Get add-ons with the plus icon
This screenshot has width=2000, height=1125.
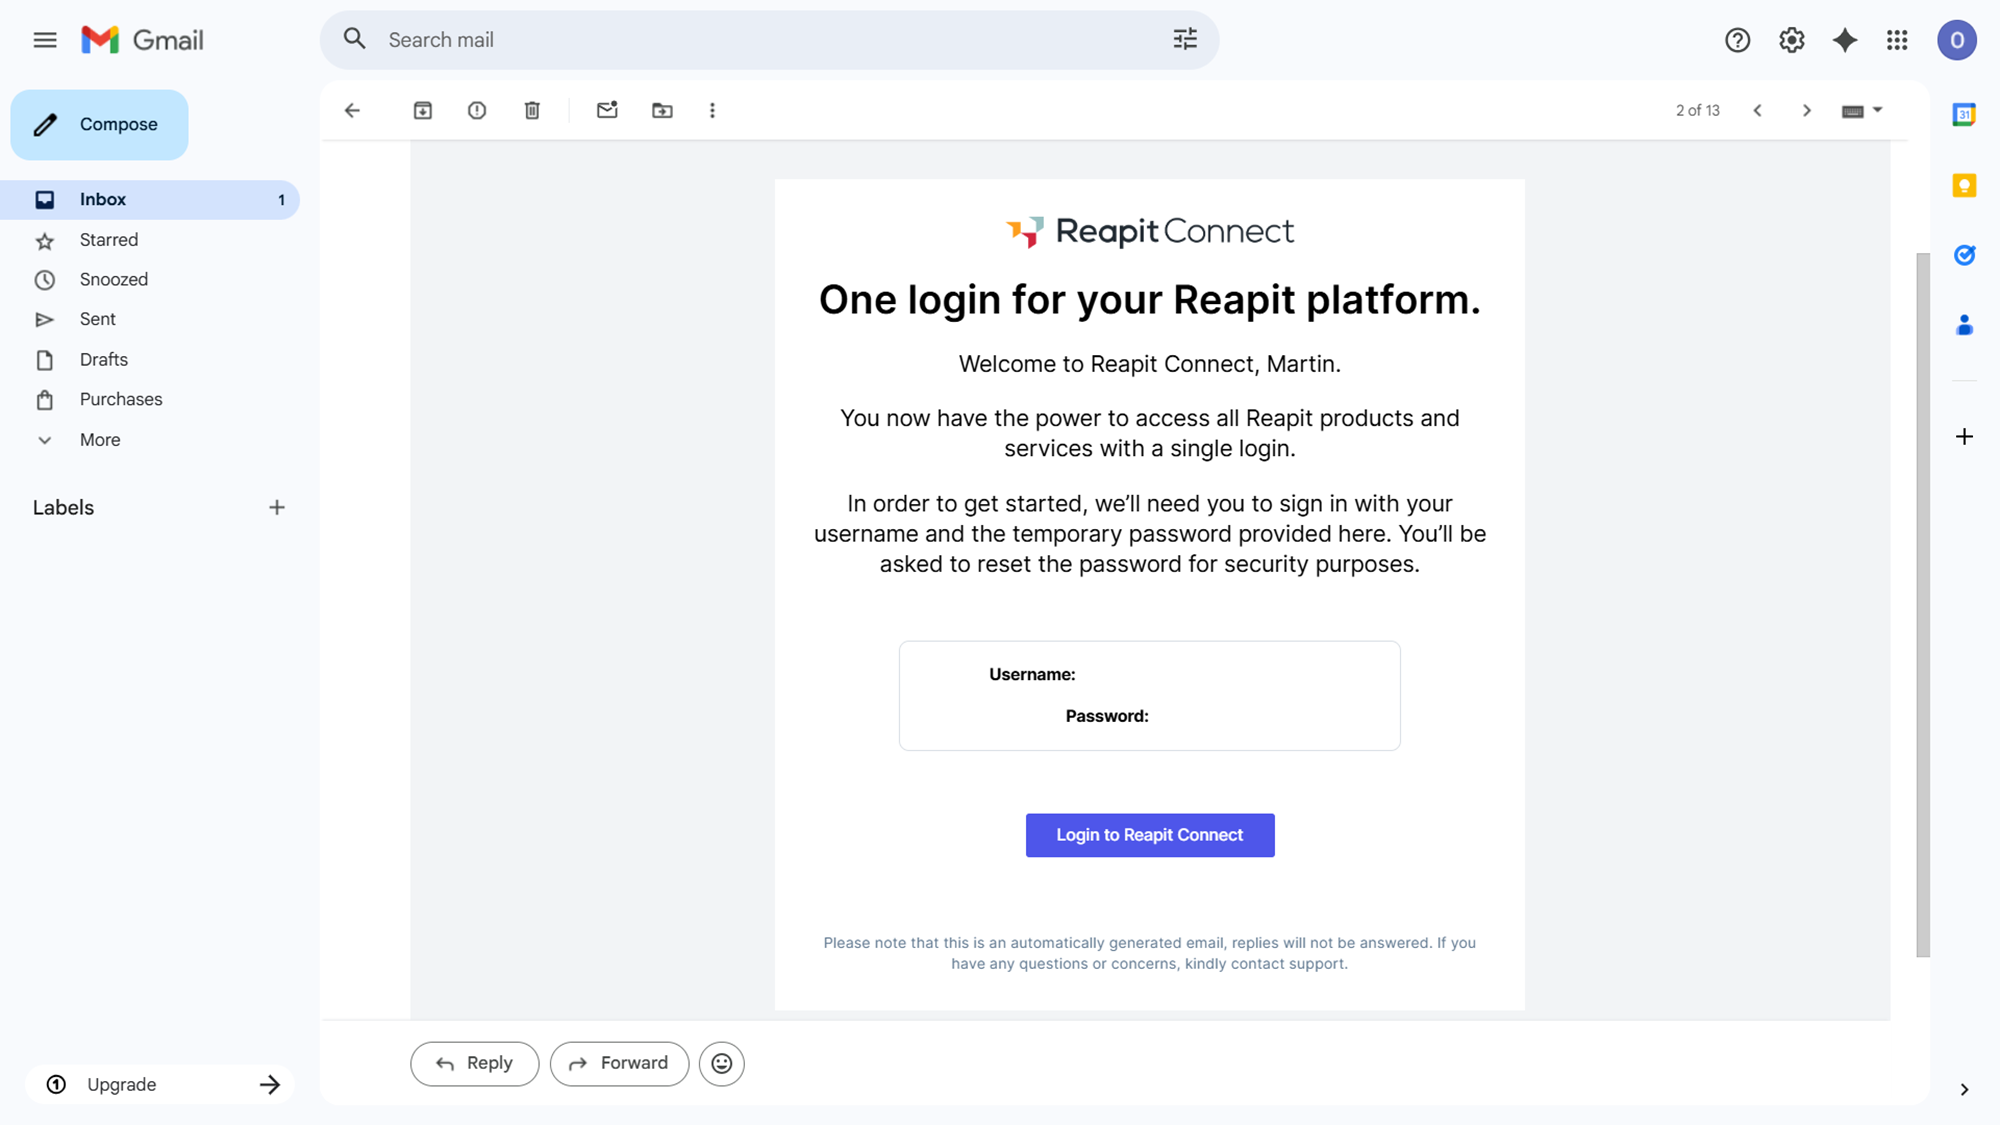click(1964, 436)
